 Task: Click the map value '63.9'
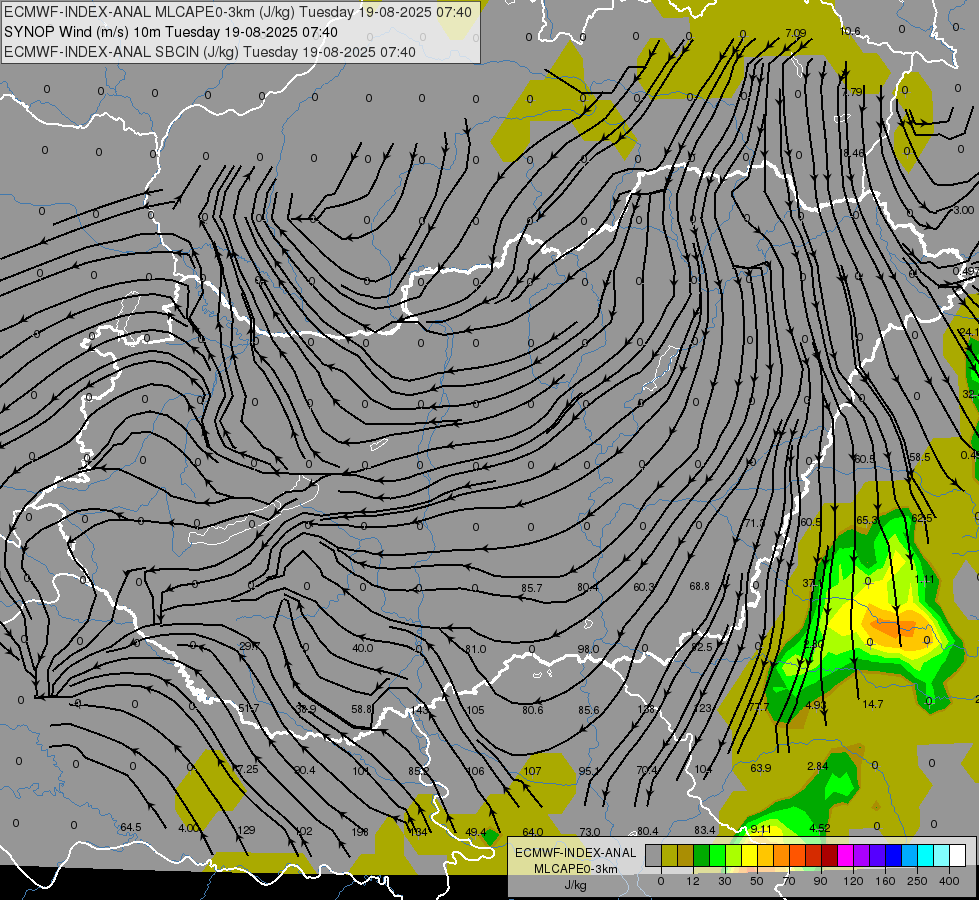click(760, 768)
